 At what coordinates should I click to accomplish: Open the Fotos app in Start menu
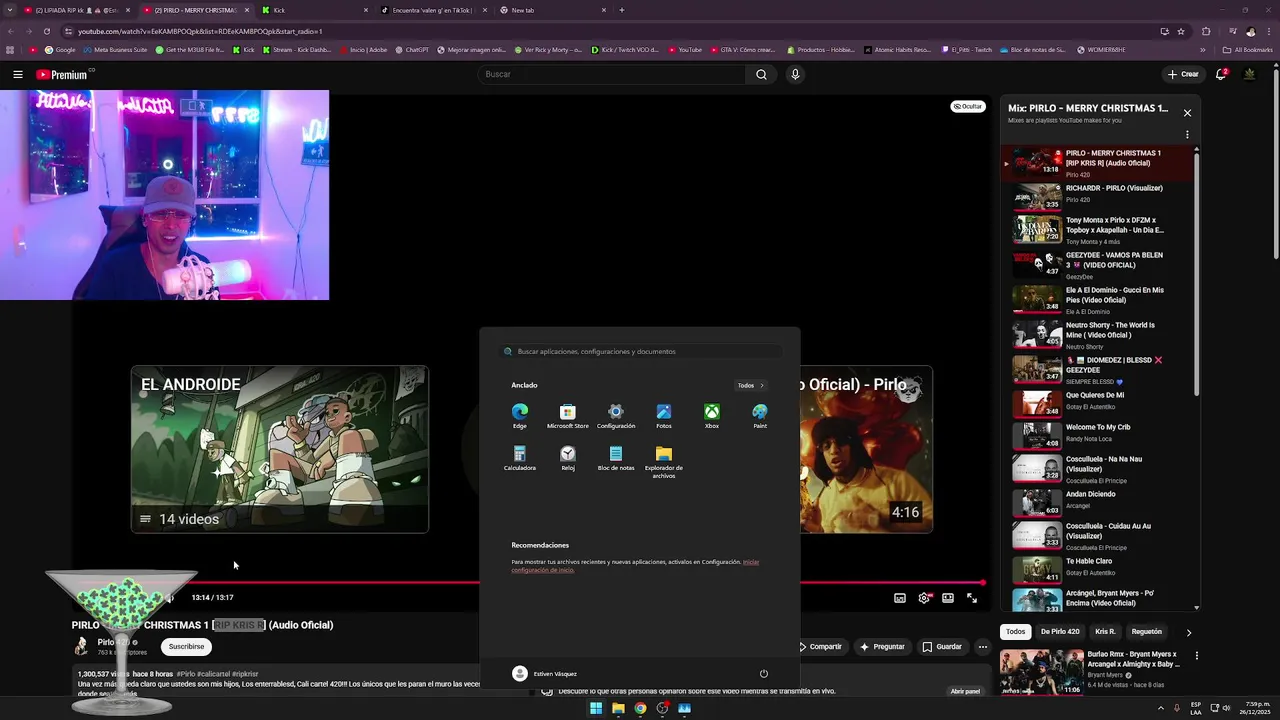click(x=664, y=416)
